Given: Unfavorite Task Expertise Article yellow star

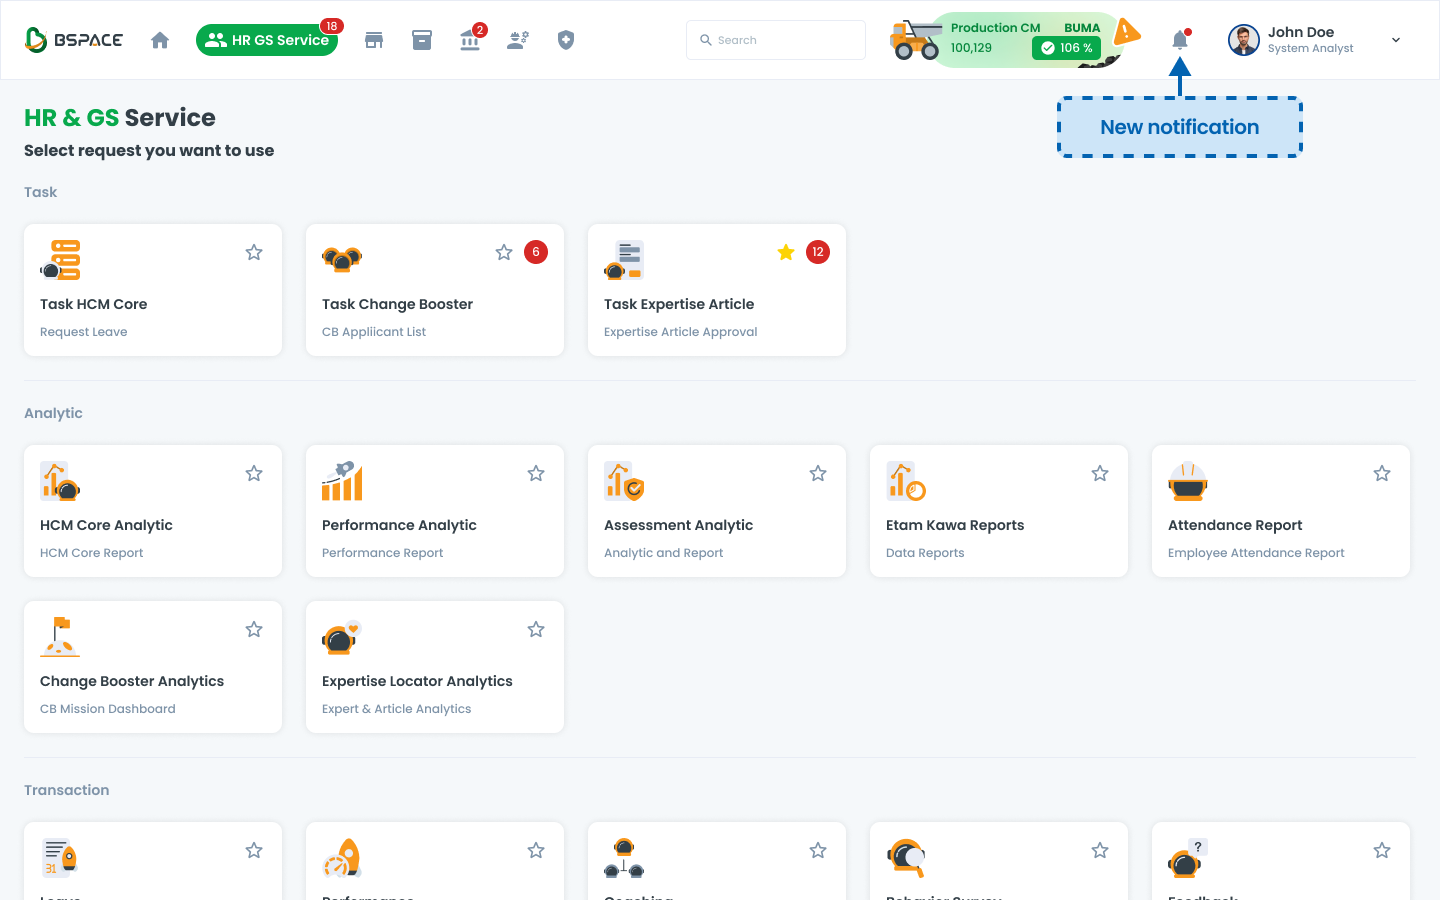Looking at the screenshot, I should [786, 252].
